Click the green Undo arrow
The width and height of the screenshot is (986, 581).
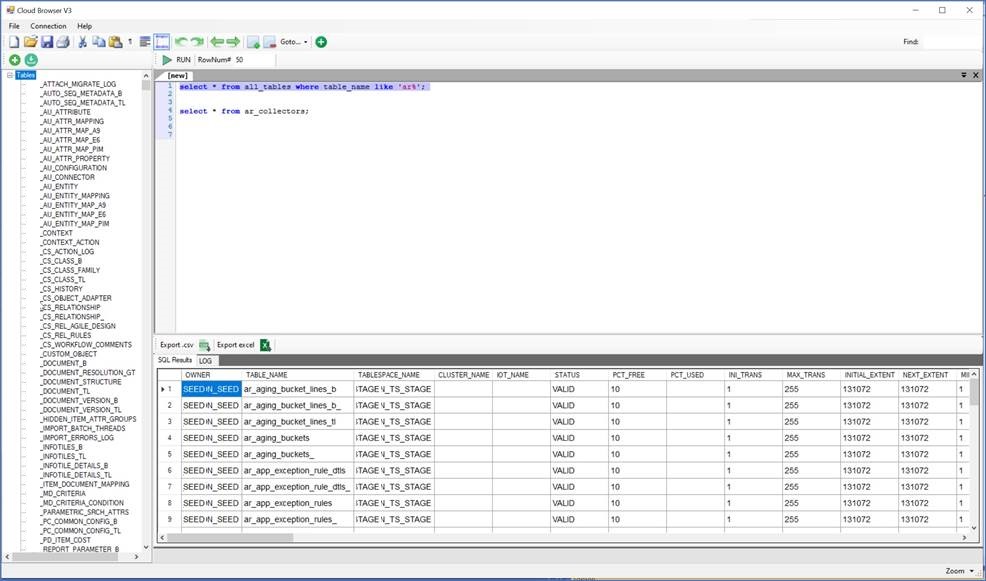(x=181, y=42)
